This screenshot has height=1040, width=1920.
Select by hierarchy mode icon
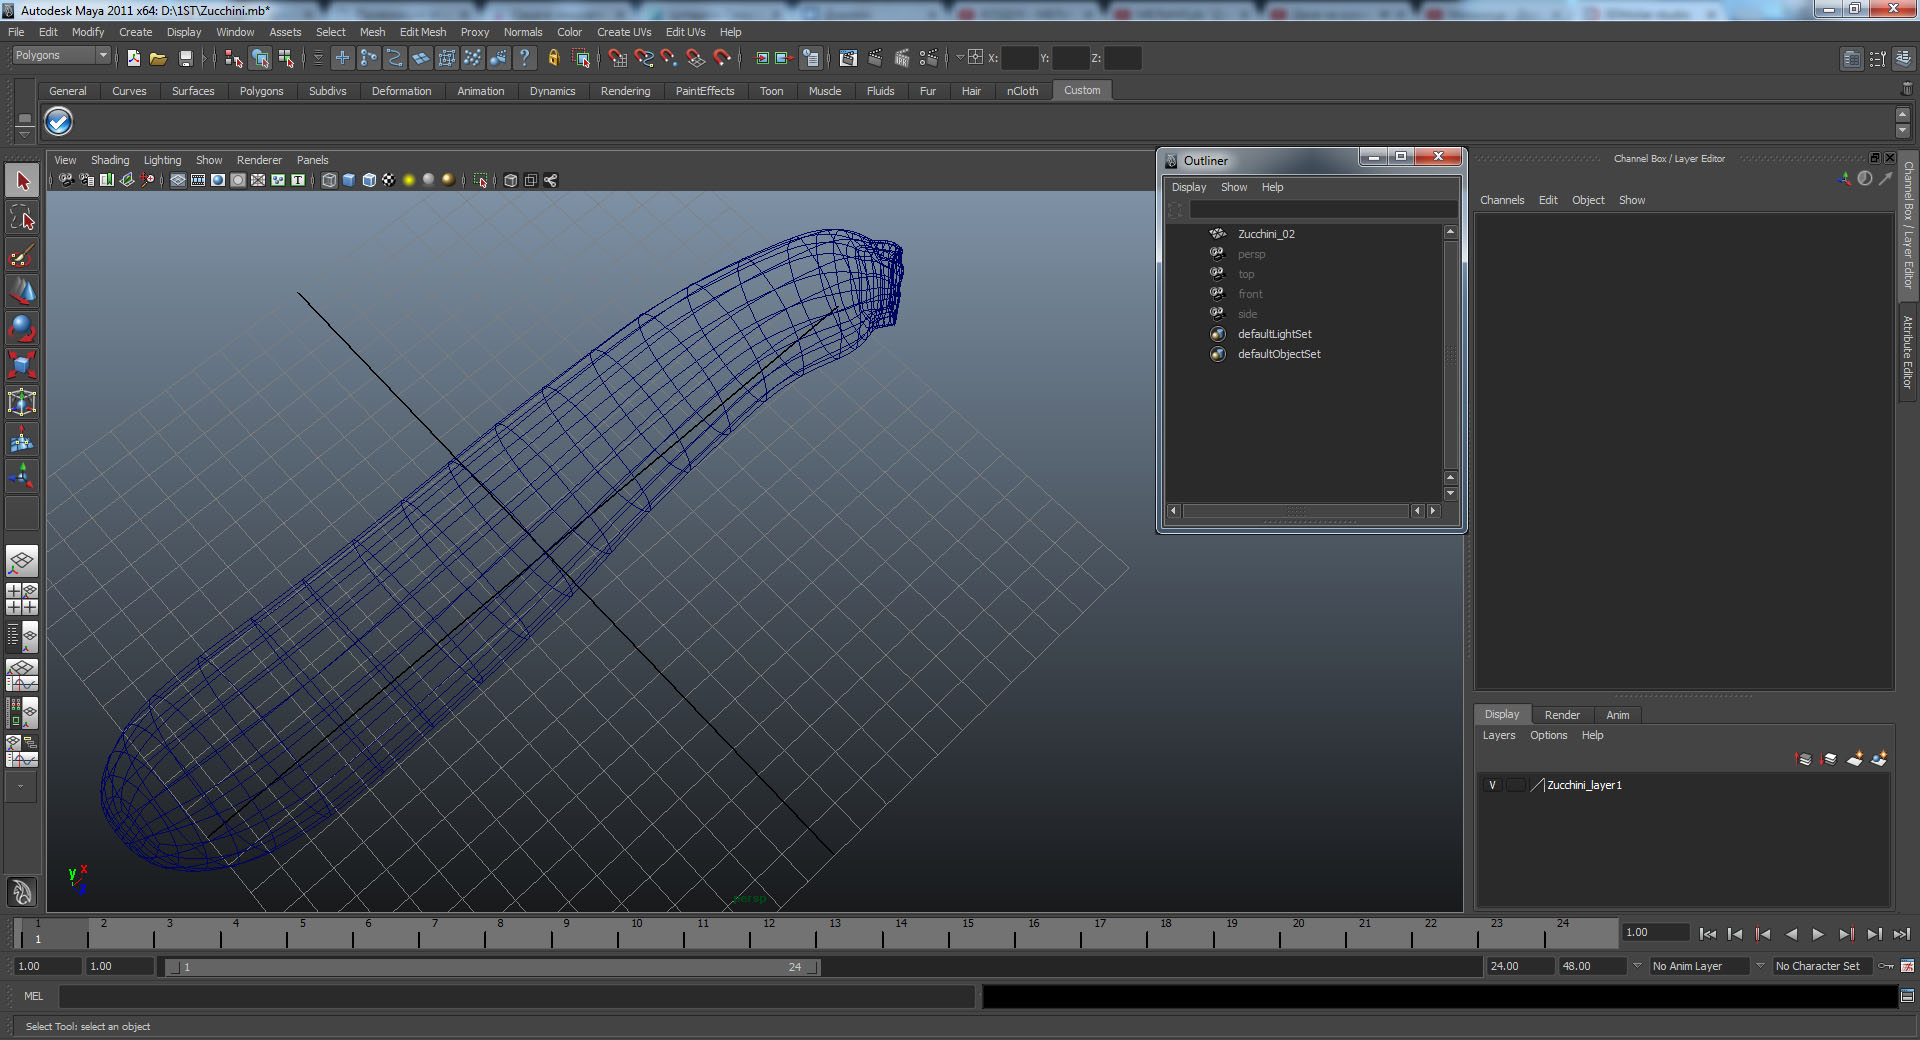coord(234,58)
